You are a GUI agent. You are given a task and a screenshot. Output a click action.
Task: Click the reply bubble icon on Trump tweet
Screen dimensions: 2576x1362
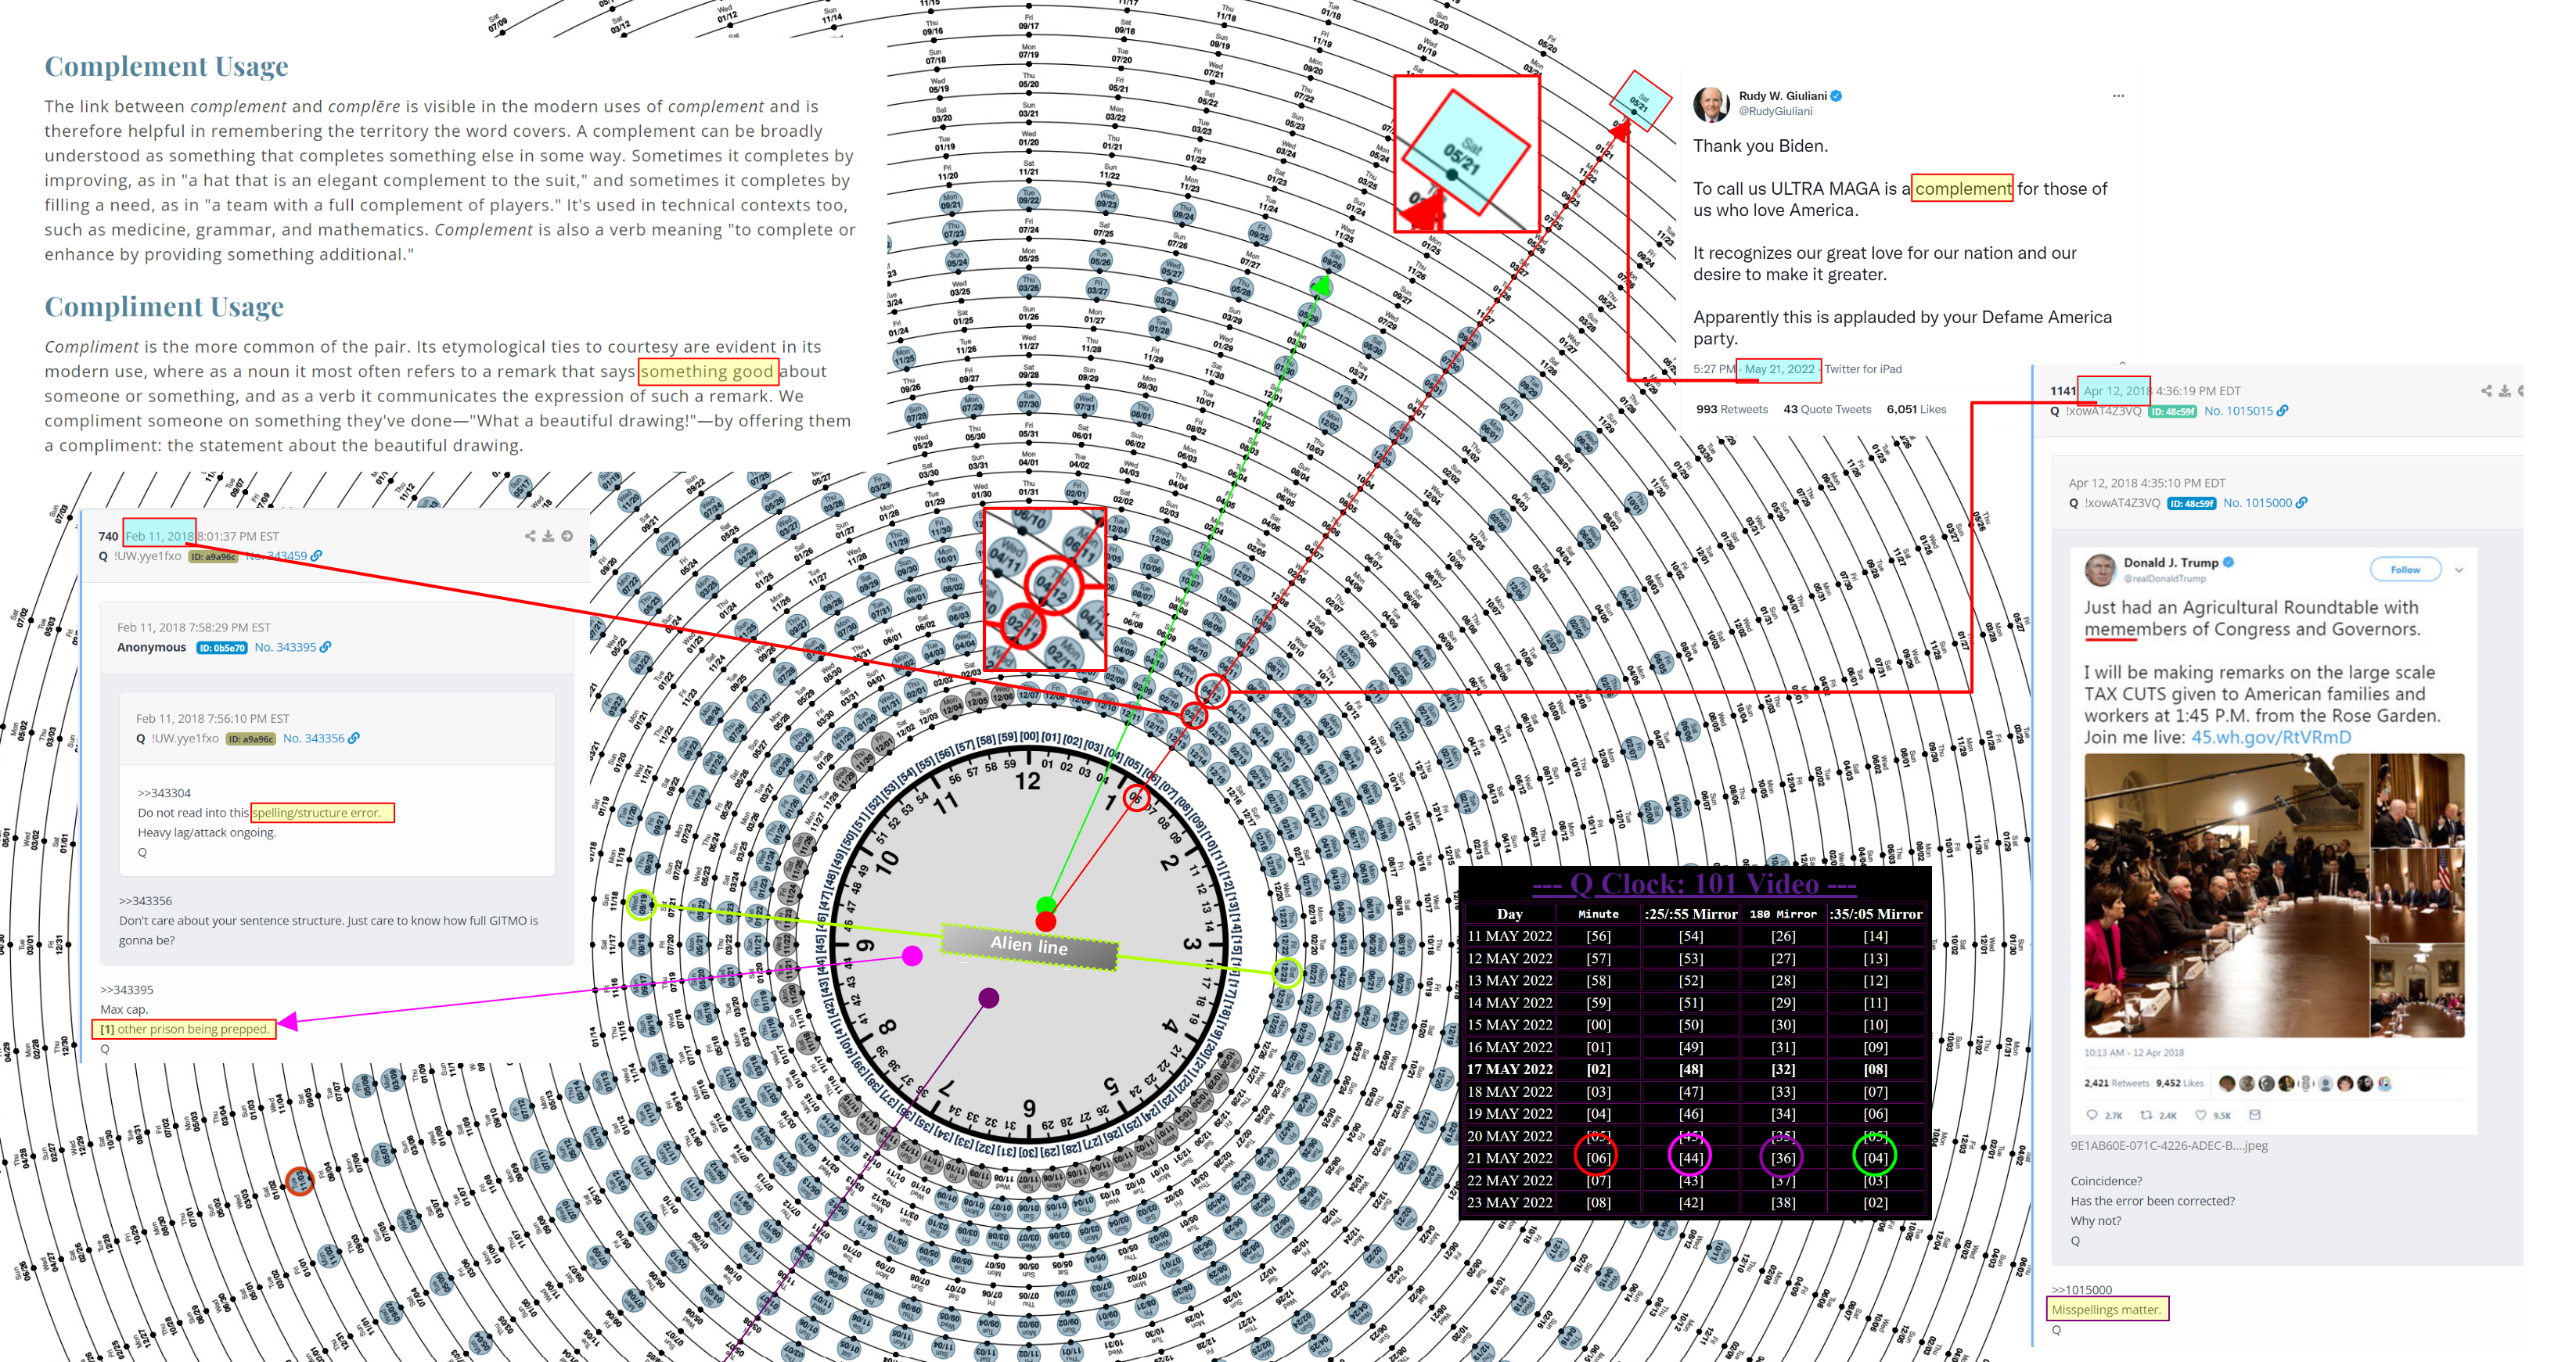click(2091, 1114)
